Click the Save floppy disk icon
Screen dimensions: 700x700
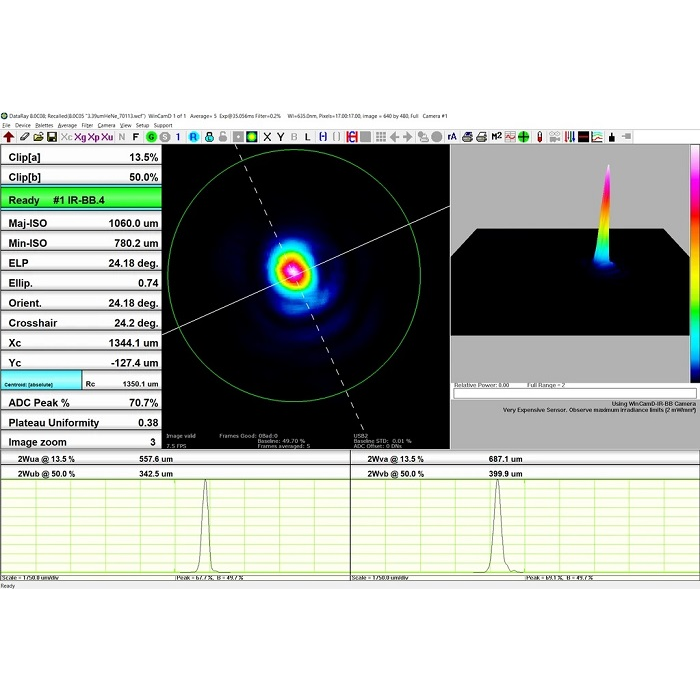(x=51, y=137)
